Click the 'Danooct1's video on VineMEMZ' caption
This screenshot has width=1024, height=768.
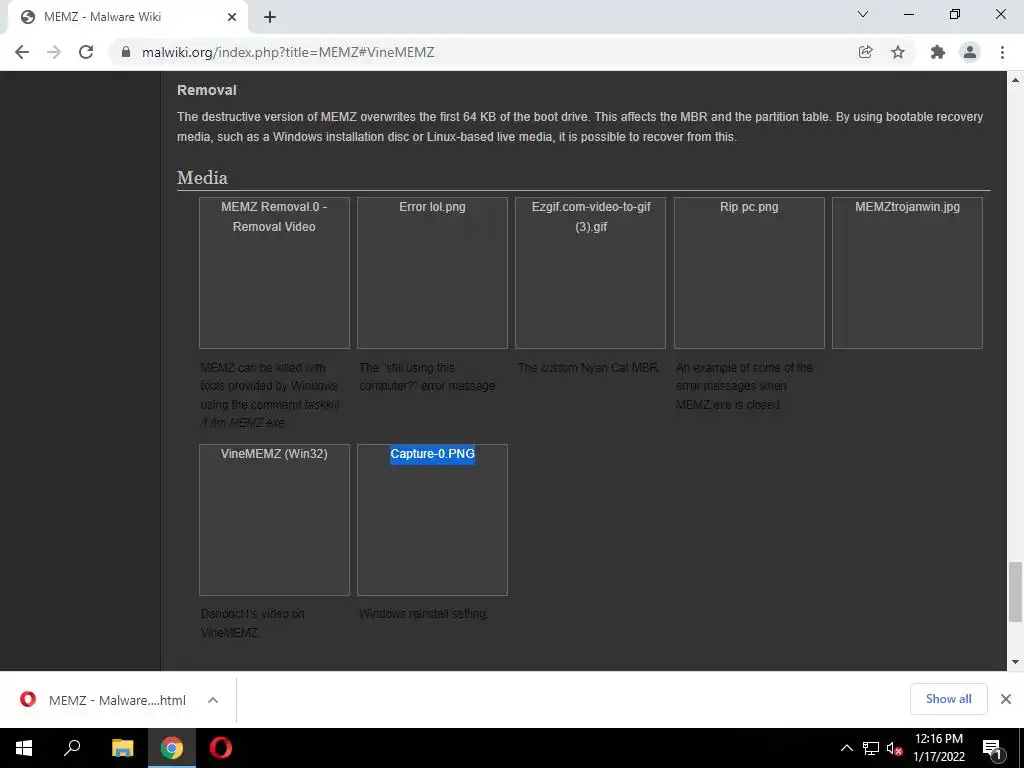click(x=253, y=623)
